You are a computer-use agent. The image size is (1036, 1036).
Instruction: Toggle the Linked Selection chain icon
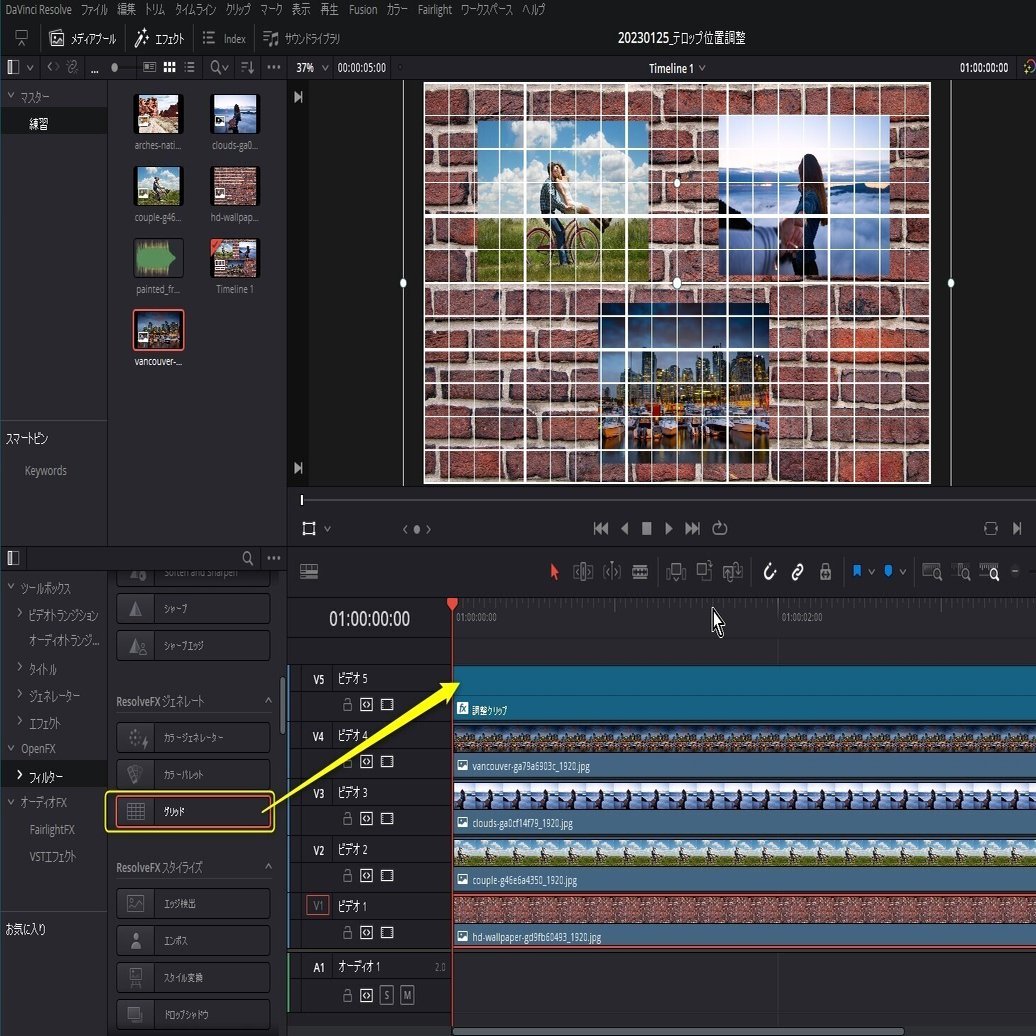click(x=797, y=572)
